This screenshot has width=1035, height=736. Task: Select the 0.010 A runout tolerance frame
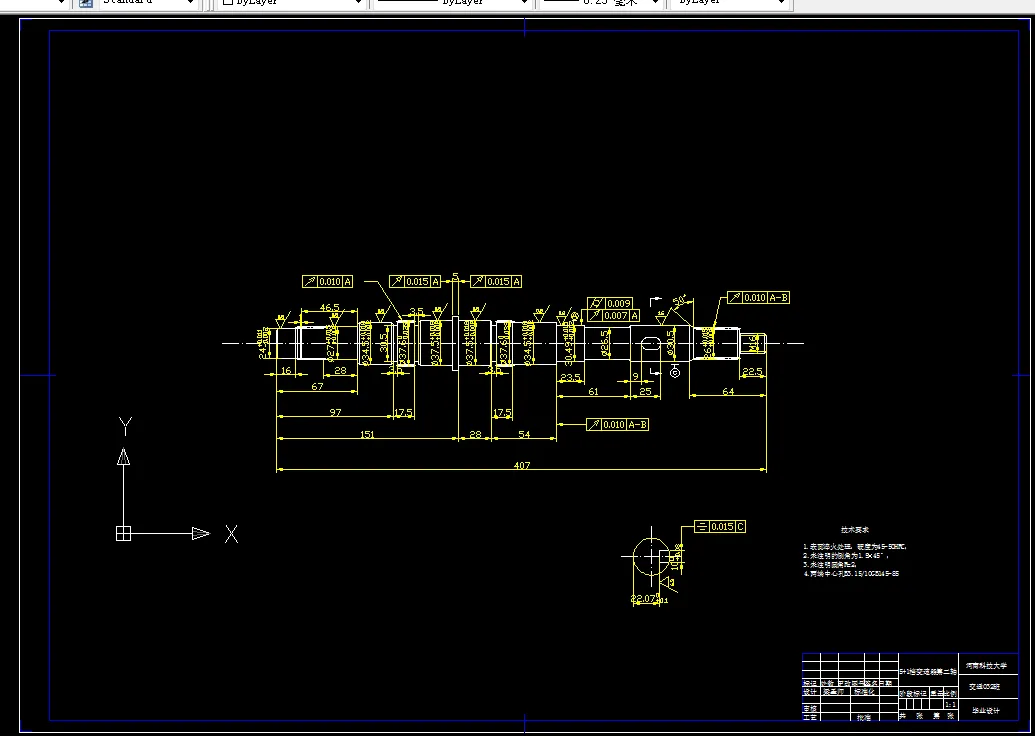(x=327, y=282)
